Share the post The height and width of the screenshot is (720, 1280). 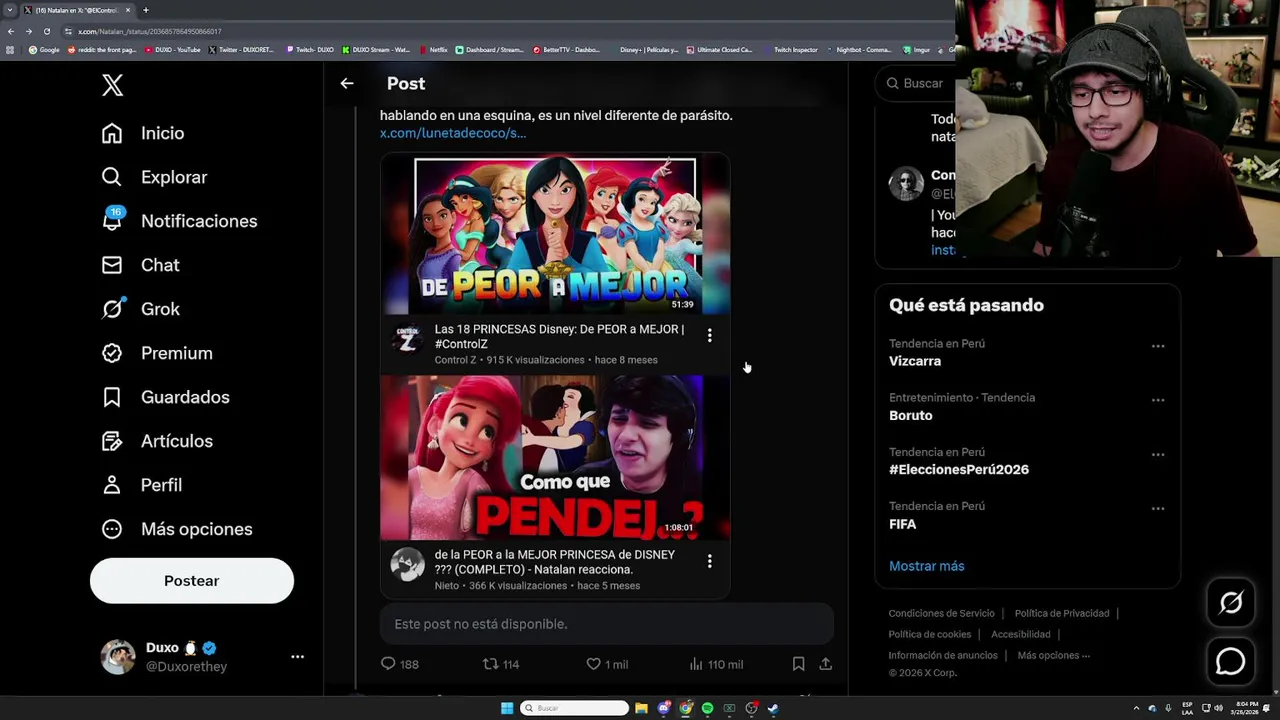[825, 664]
